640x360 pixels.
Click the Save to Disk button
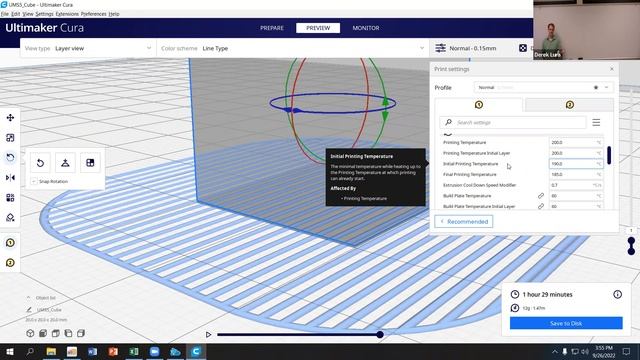[566, 323]
